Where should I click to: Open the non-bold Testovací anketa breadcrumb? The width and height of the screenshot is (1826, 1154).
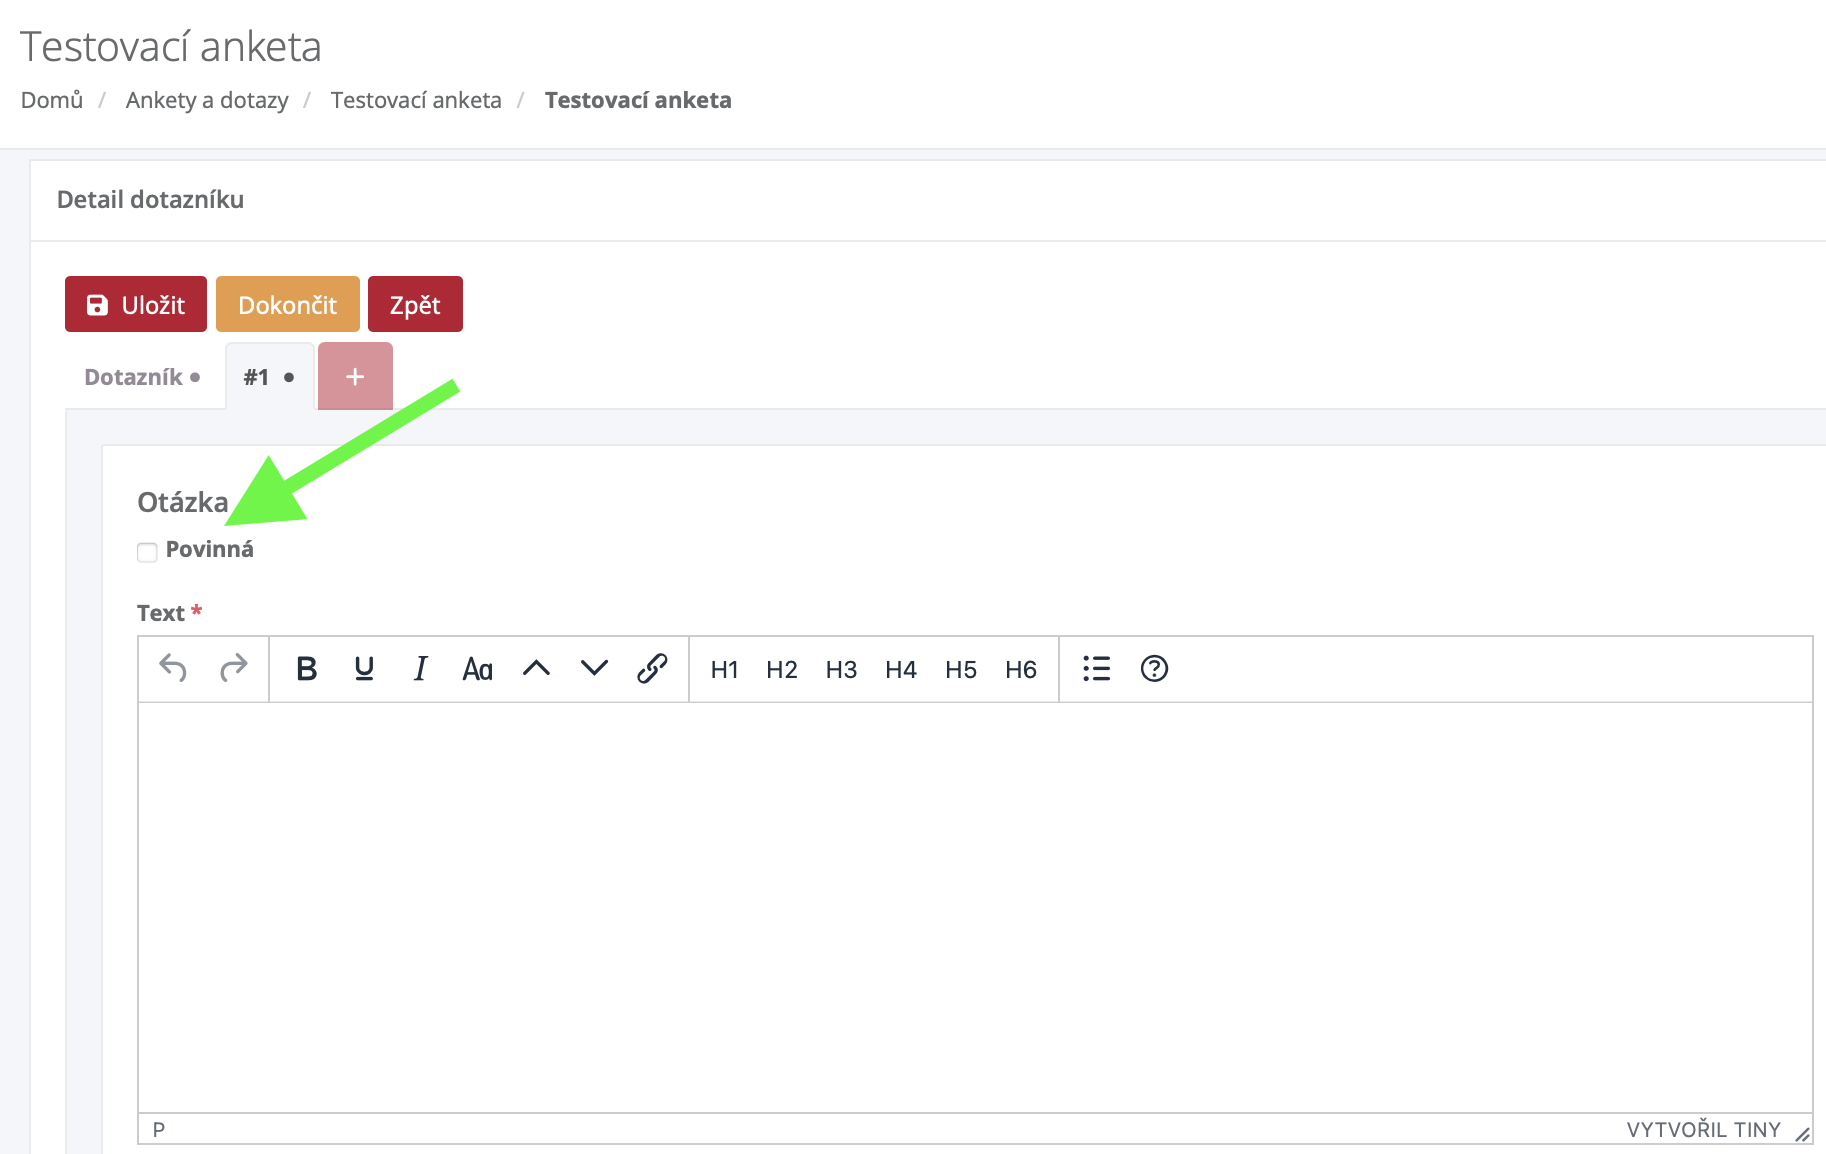[416, 100]
